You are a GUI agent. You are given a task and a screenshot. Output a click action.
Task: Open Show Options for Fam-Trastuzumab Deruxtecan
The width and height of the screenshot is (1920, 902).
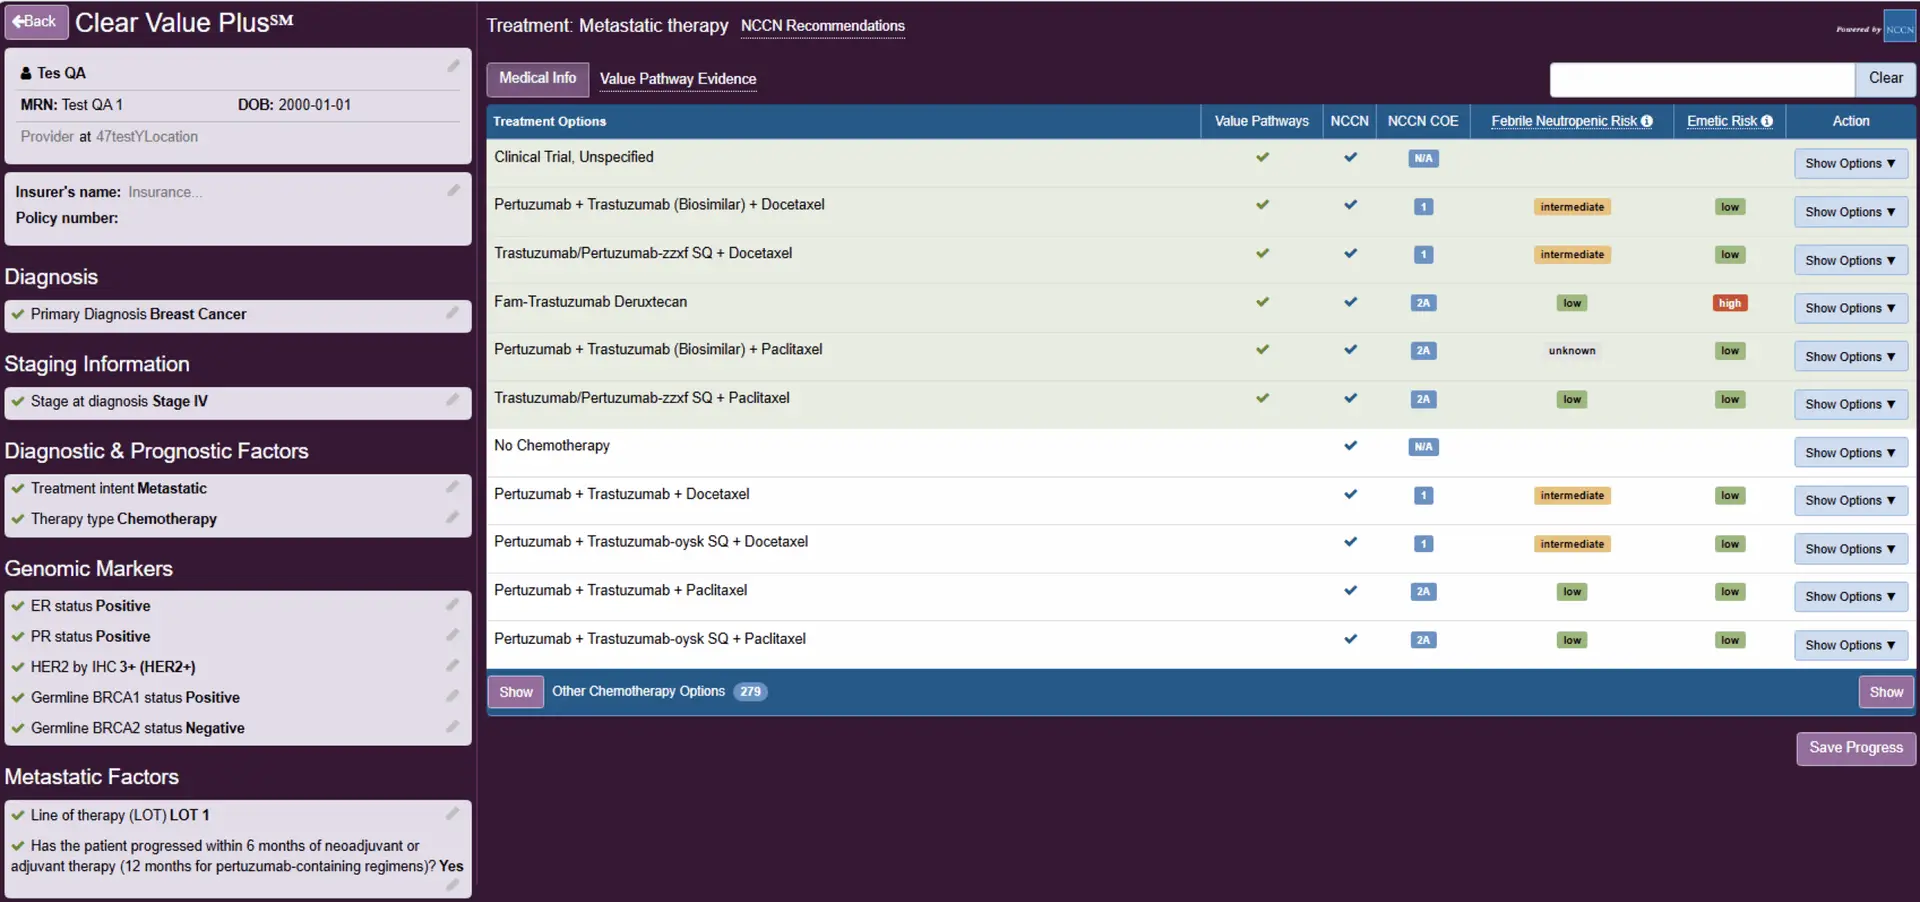pos(1849,308)
